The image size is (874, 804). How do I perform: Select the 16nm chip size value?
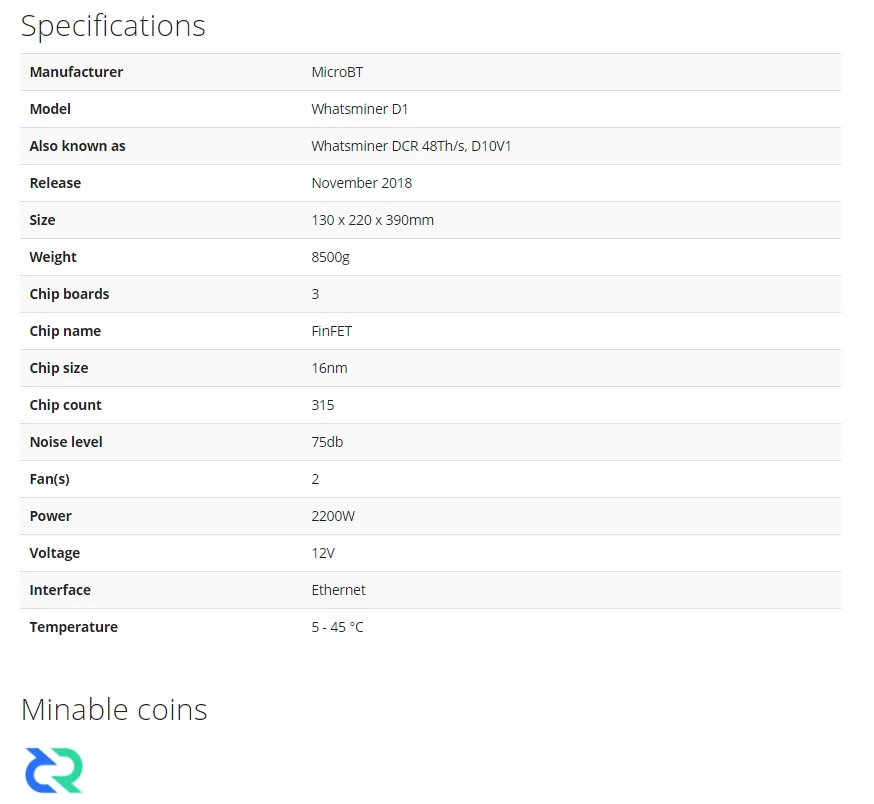pos(329,368)
